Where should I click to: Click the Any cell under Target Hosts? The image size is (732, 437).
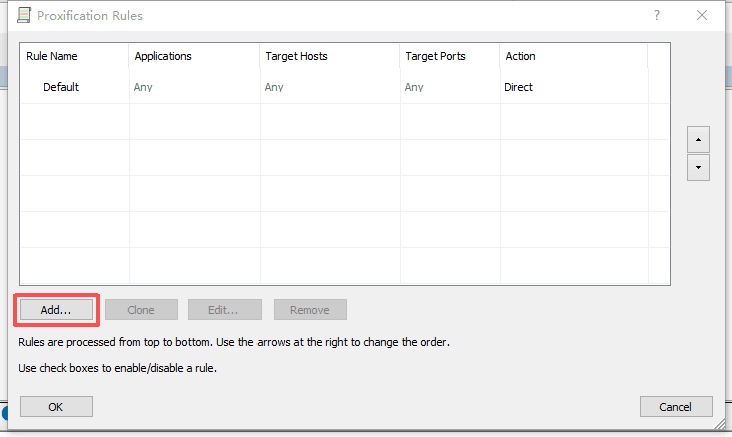coord(274,87)
